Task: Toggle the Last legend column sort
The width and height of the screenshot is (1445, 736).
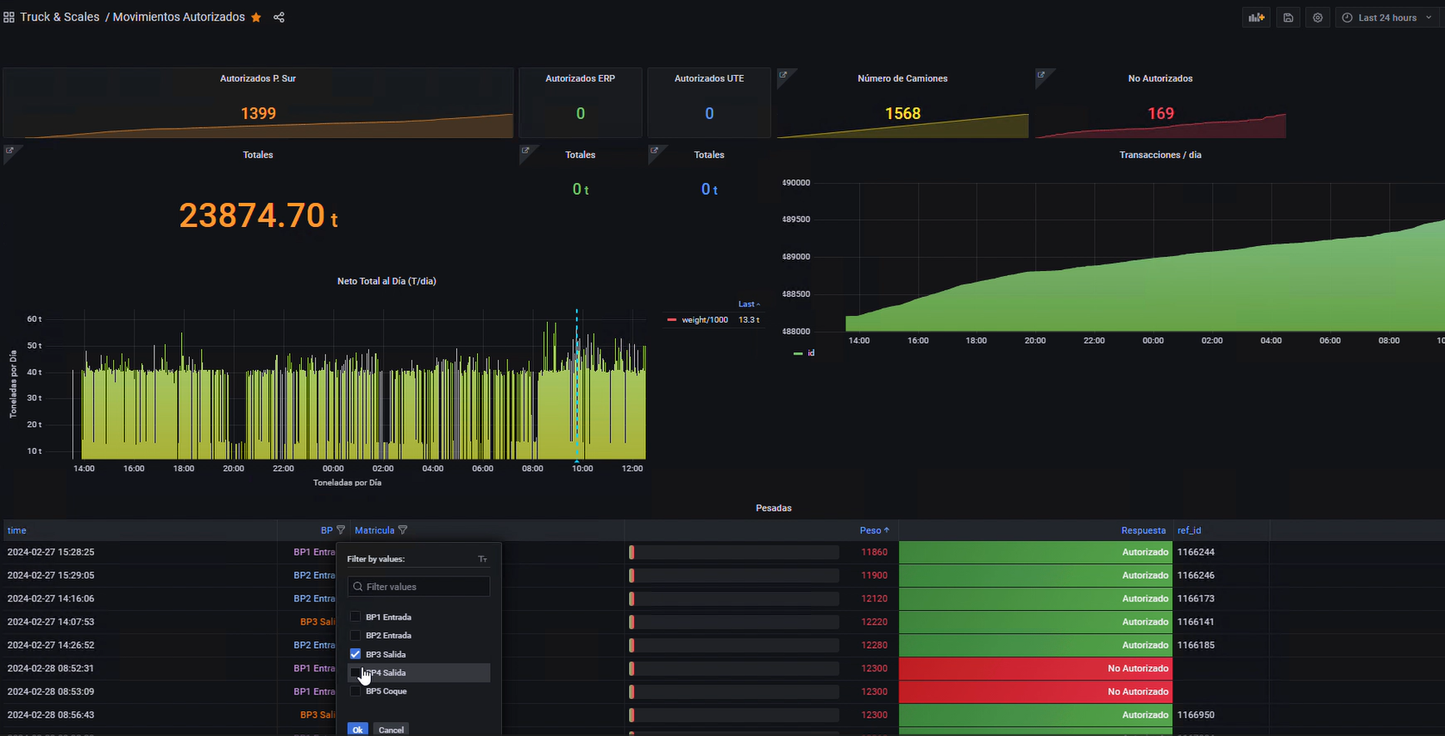Action: click(x=748, y=304)
